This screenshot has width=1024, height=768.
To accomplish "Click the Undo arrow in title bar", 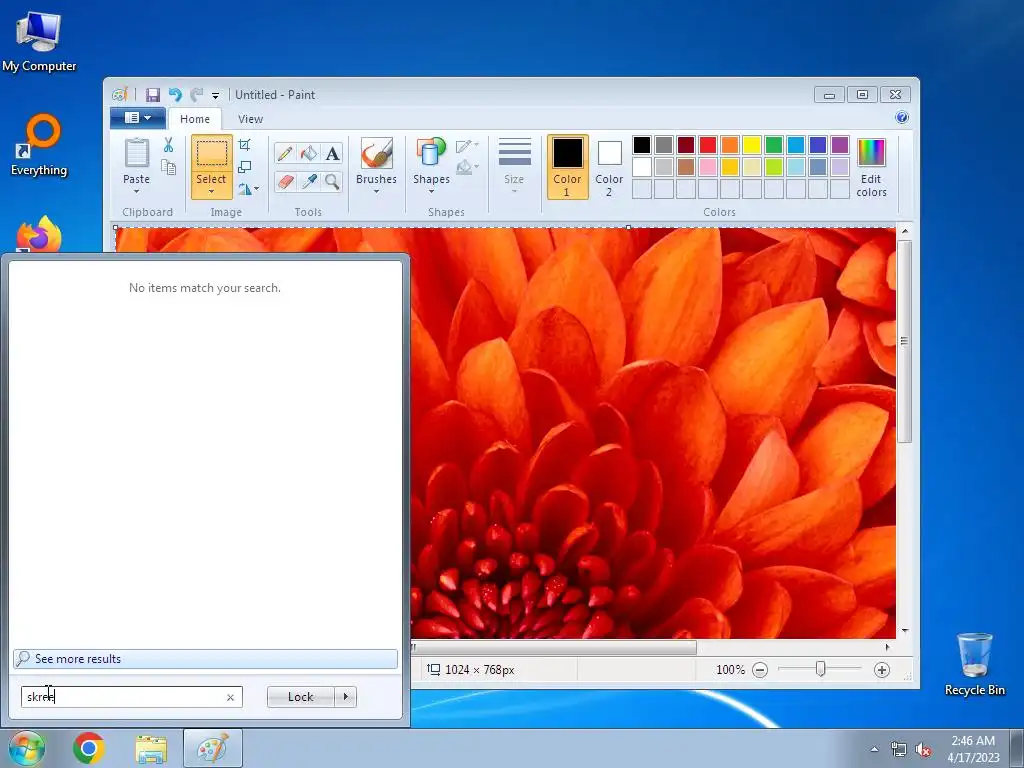I will point(175,95).
